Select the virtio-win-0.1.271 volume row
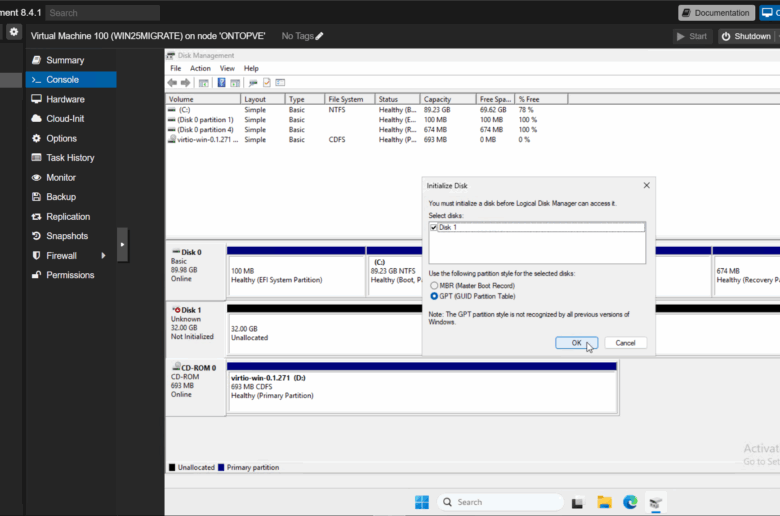The image size is (780, 516). (367, 140)
